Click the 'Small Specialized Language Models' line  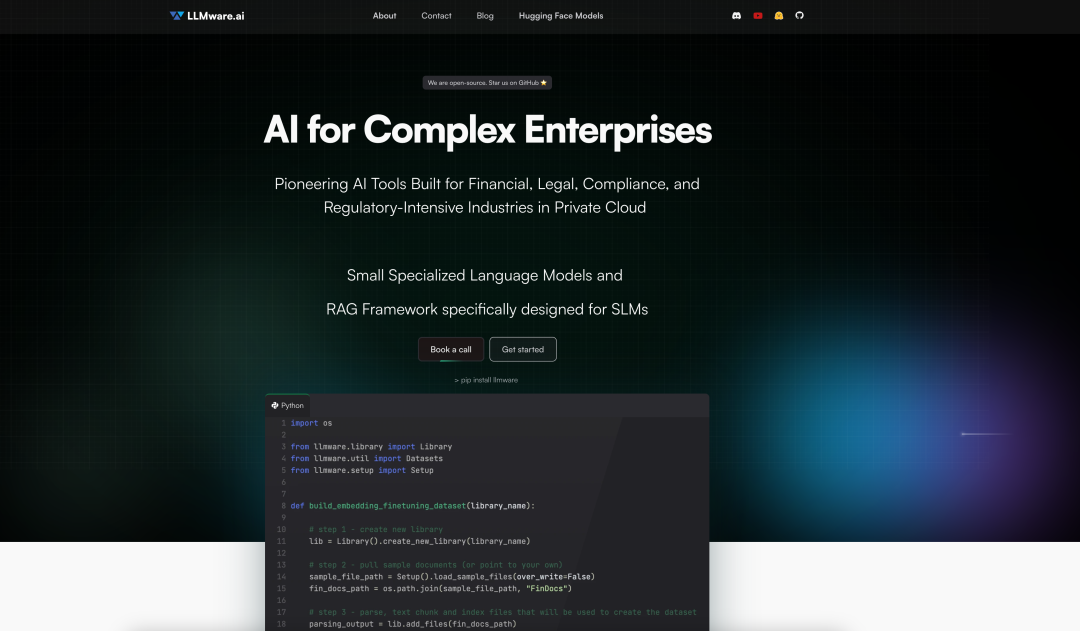point(485,275)
